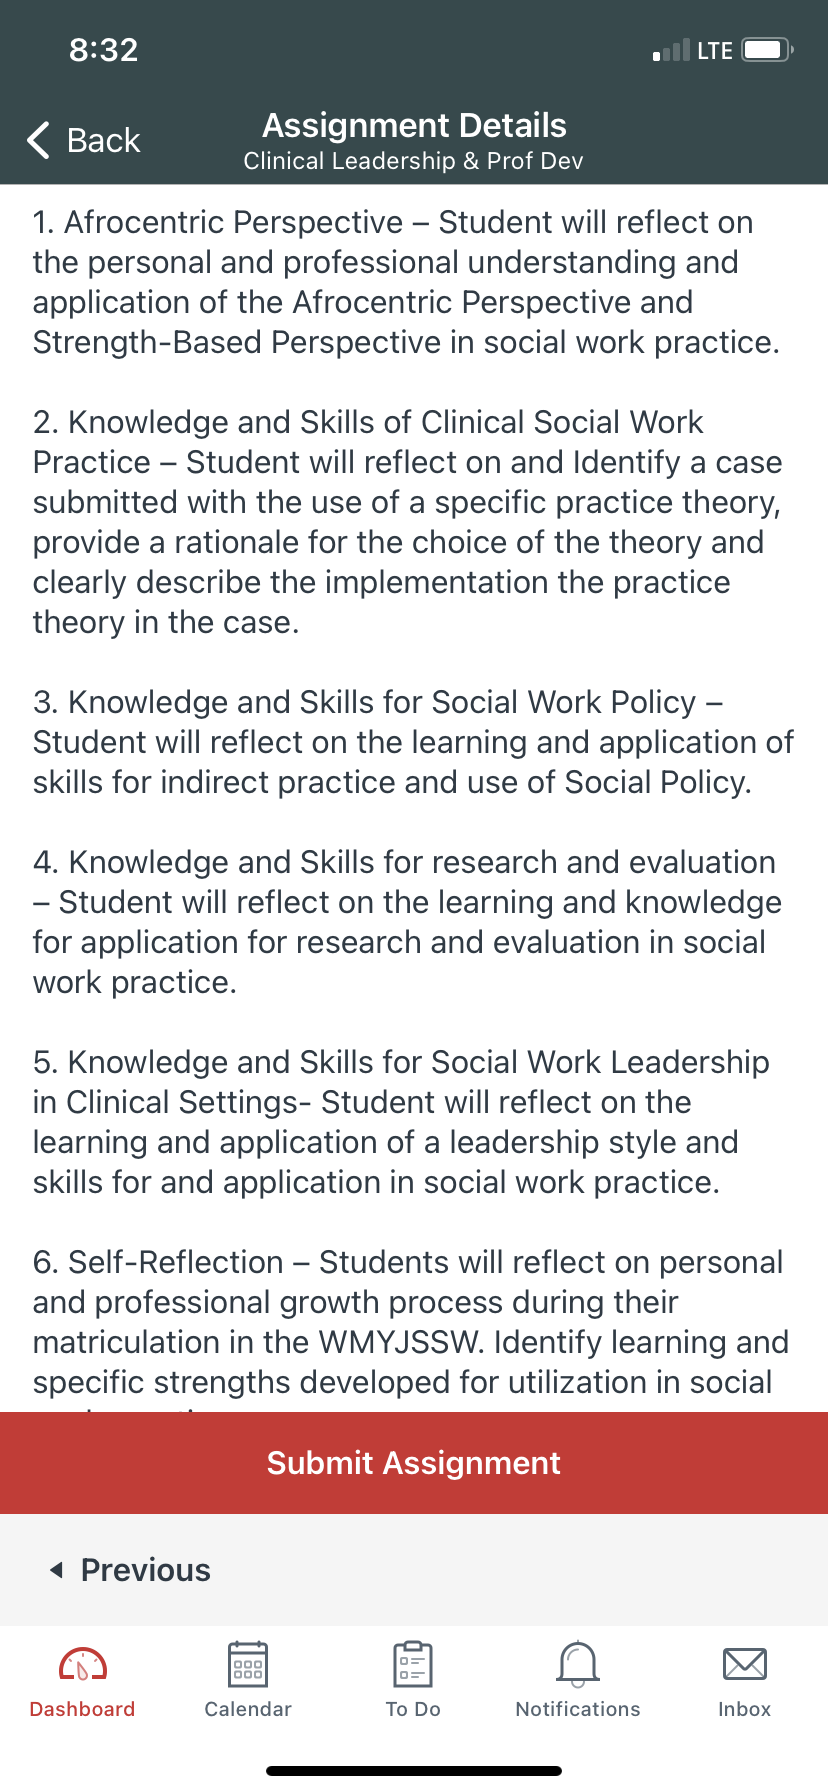Switch to the Inbox tab label
Image resolution: width=828 pixels, height=1792 pixels.
745,1709
